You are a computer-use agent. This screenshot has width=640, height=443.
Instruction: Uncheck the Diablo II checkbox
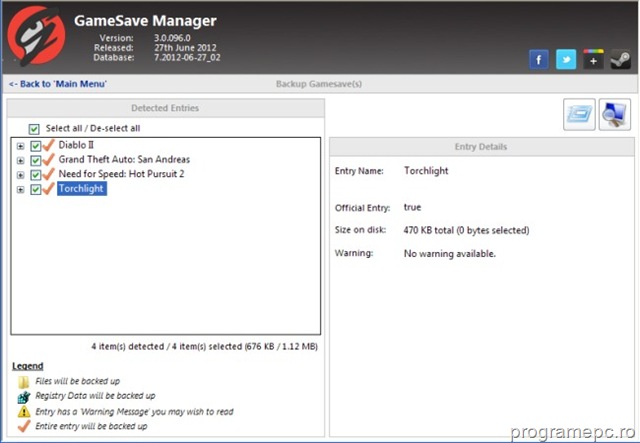[x=36, y=146]
